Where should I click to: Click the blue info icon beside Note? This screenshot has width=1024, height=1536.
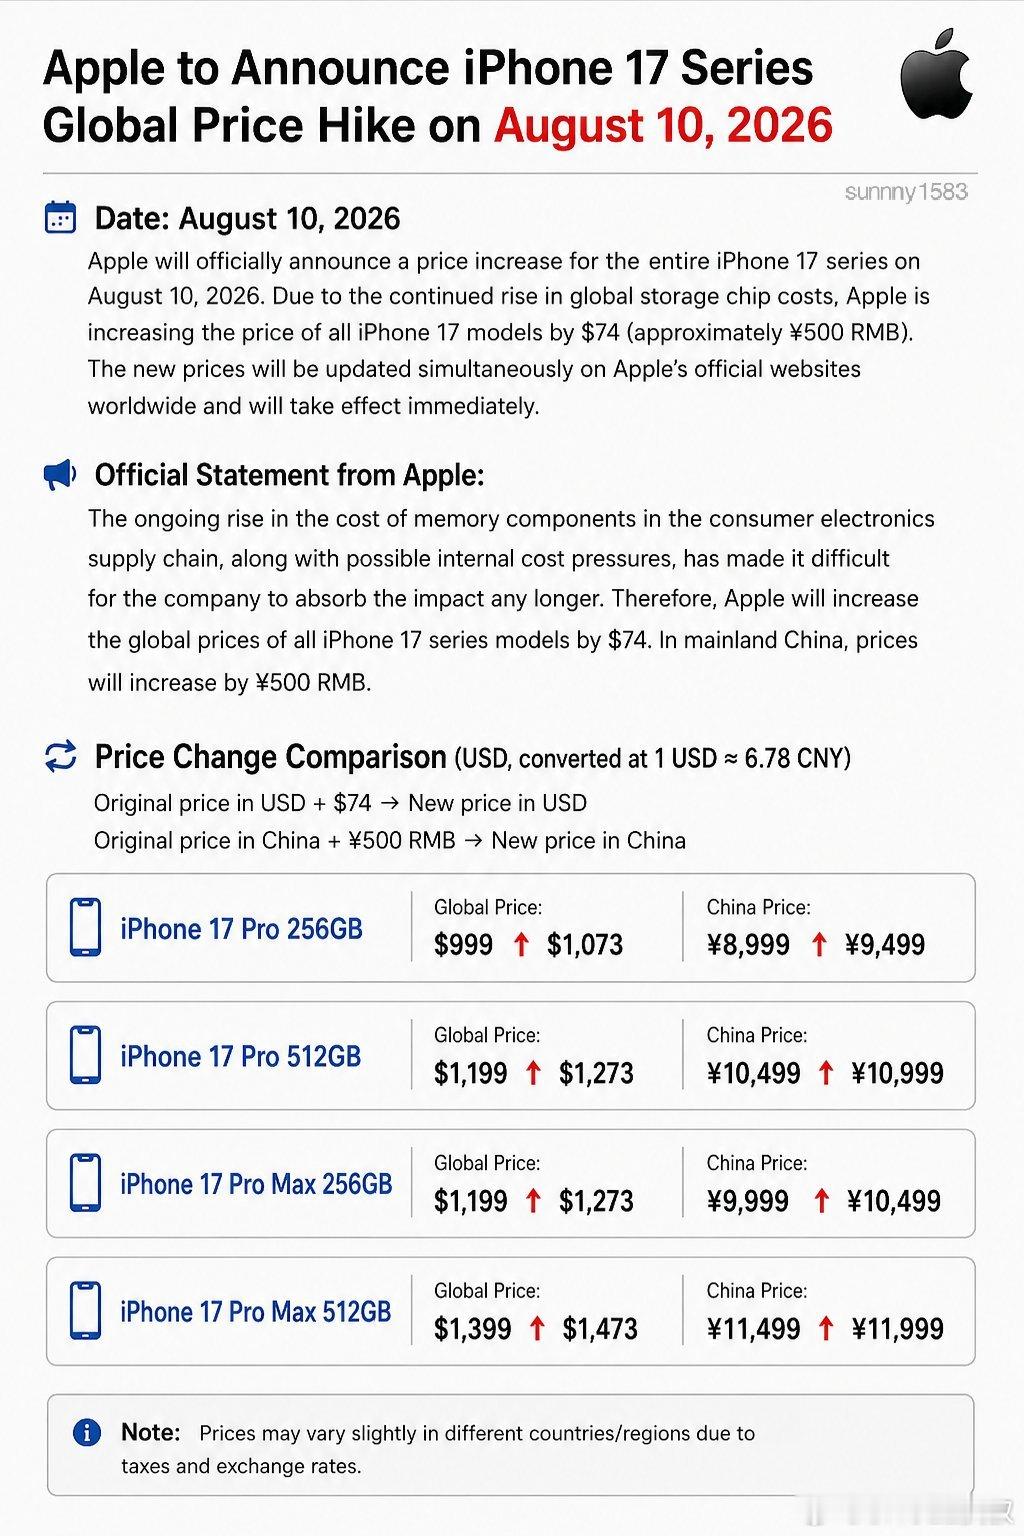(x=87, y=1432)
